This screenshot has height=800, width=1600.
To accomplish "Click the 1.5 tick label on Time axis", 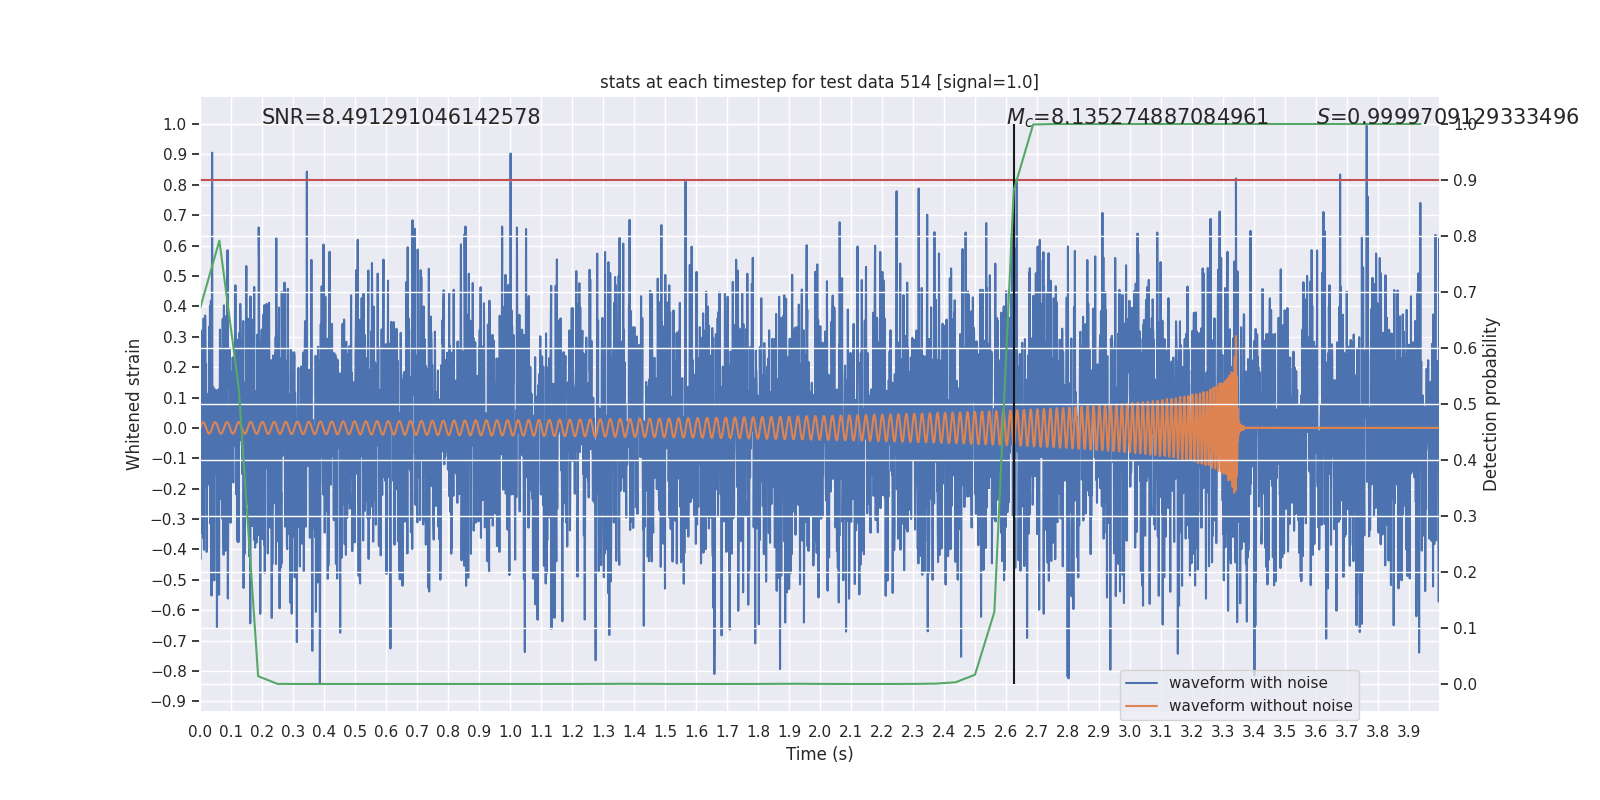I will [x=665, y=732].
